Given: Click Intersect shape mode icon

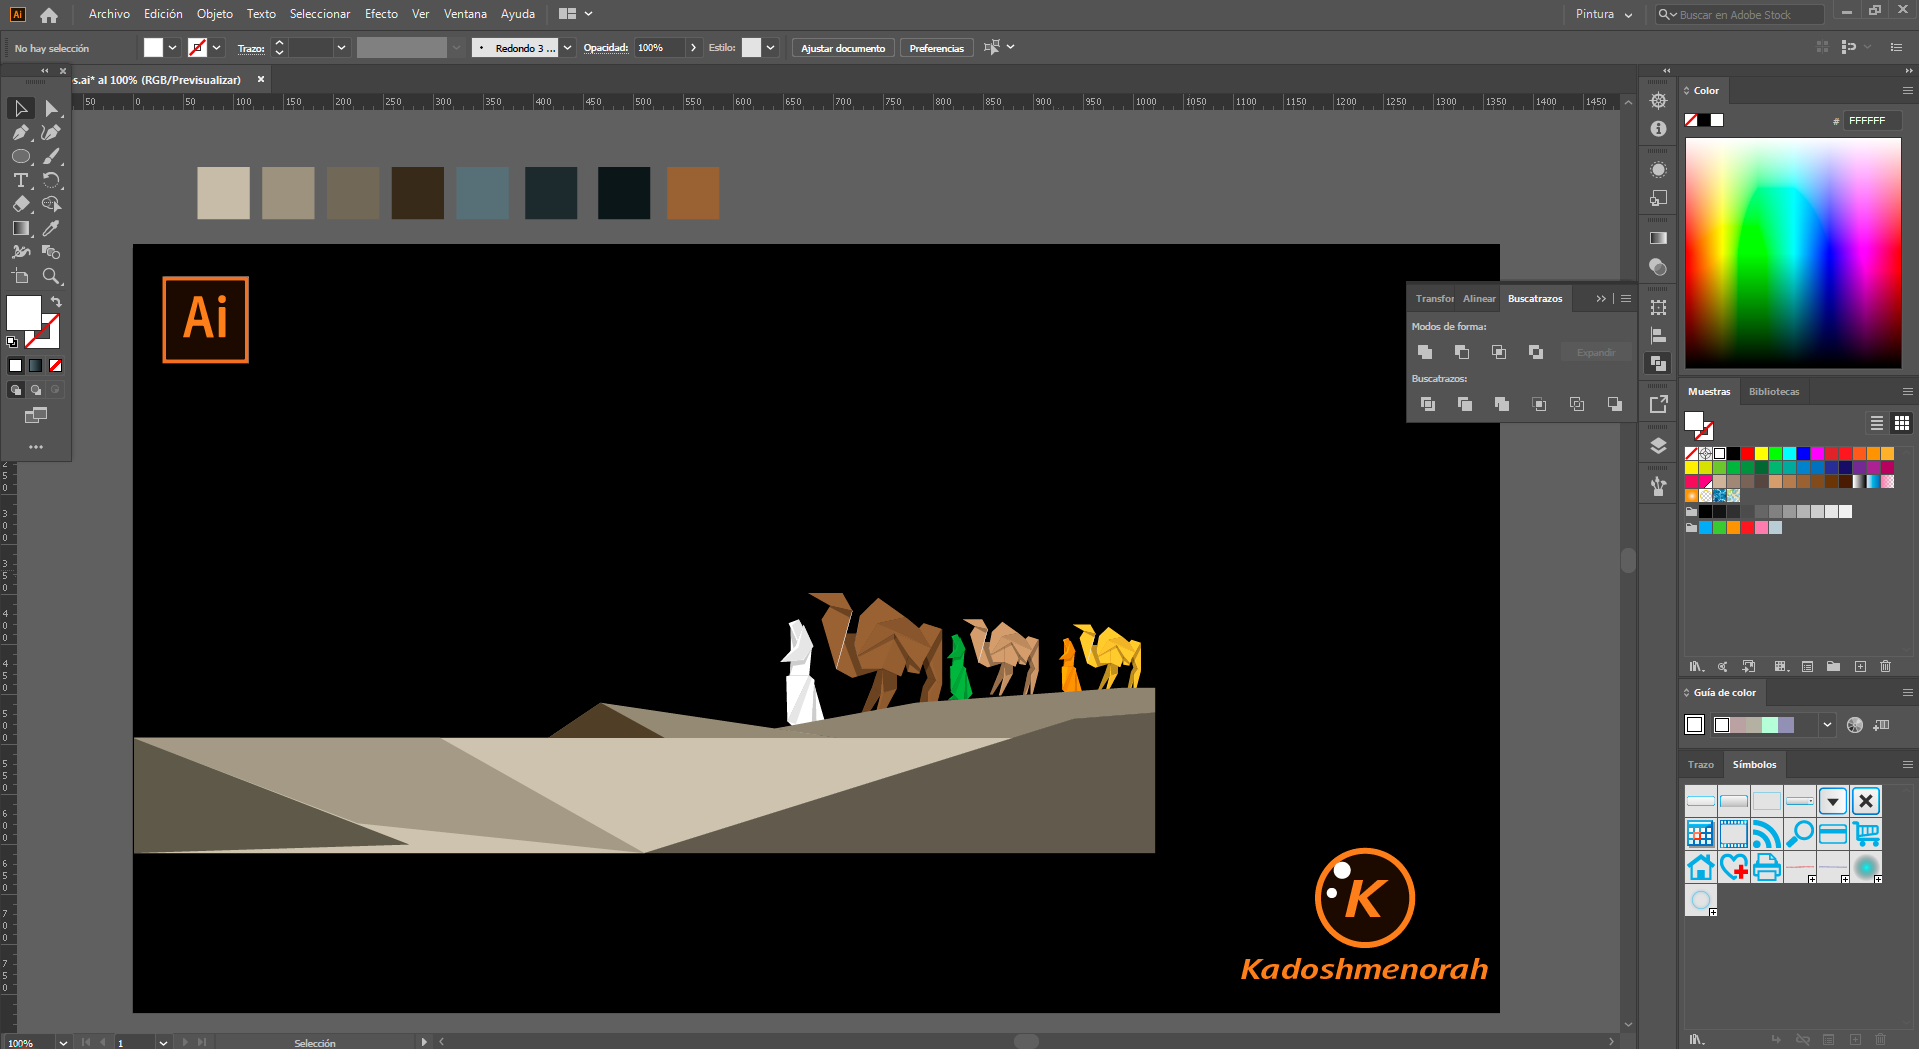Looking at the screenshot, I should coord(1499,352).
